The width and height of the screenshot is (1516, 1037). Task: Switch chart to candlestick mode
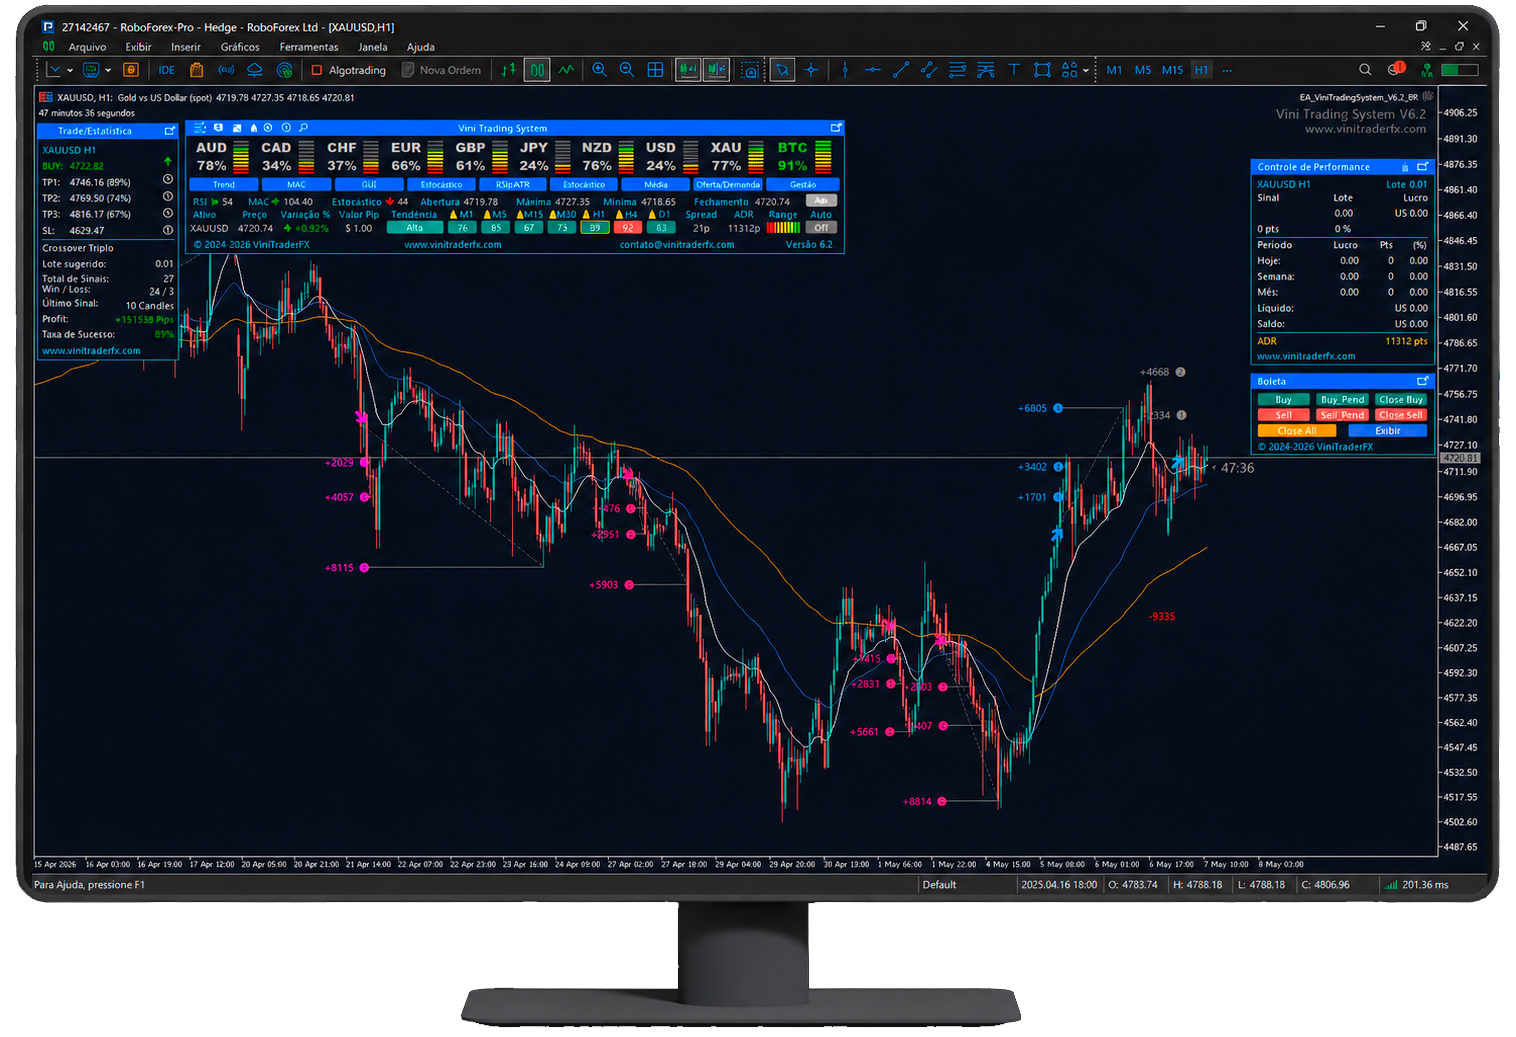tap(538, 70)
